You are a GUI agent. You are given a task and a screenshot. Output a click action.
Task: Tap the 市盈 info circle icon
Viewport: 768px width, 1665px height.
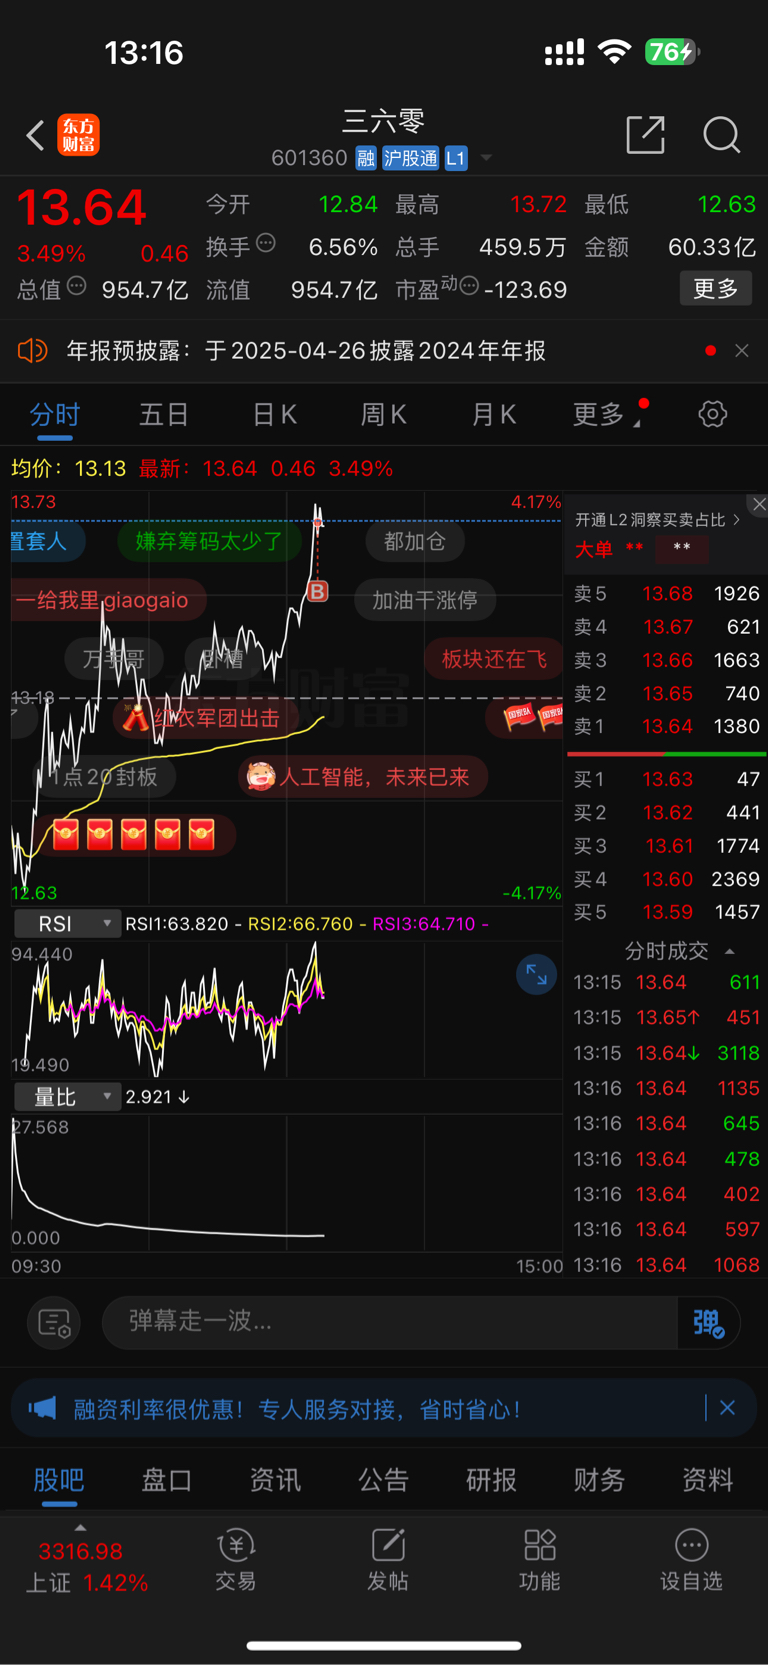coord(469,286)
